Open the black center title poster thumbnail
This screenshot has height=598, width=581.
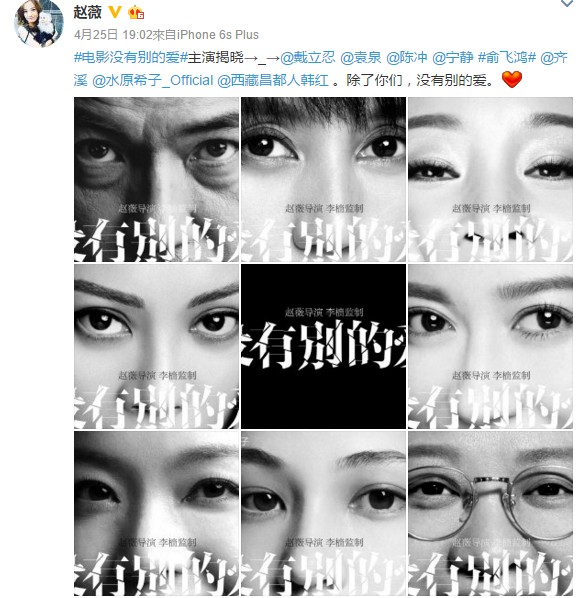coord(323,346)
